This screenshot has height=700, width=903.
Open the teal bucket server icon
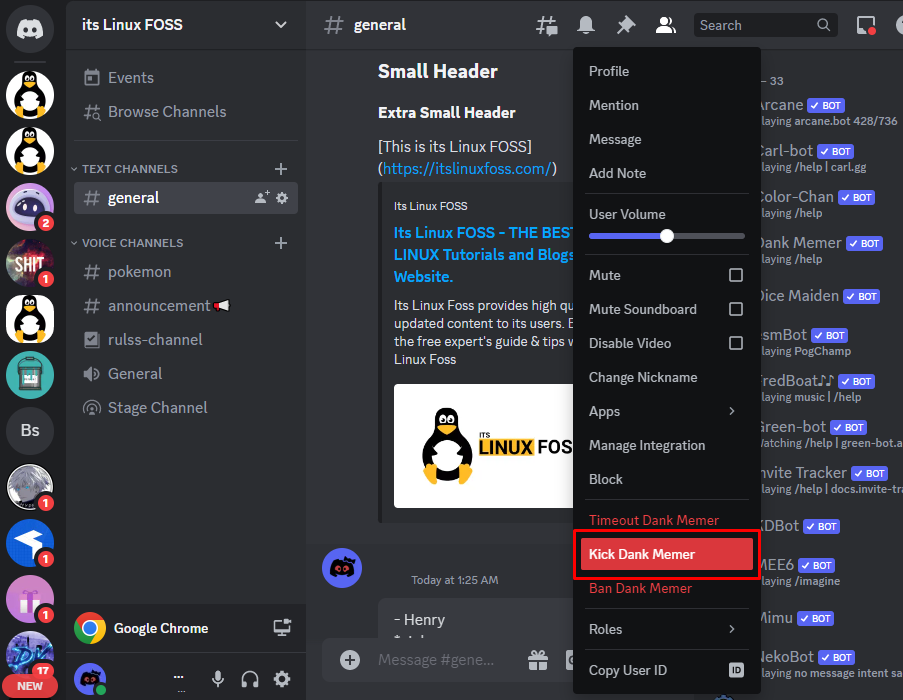pos(29,375)
